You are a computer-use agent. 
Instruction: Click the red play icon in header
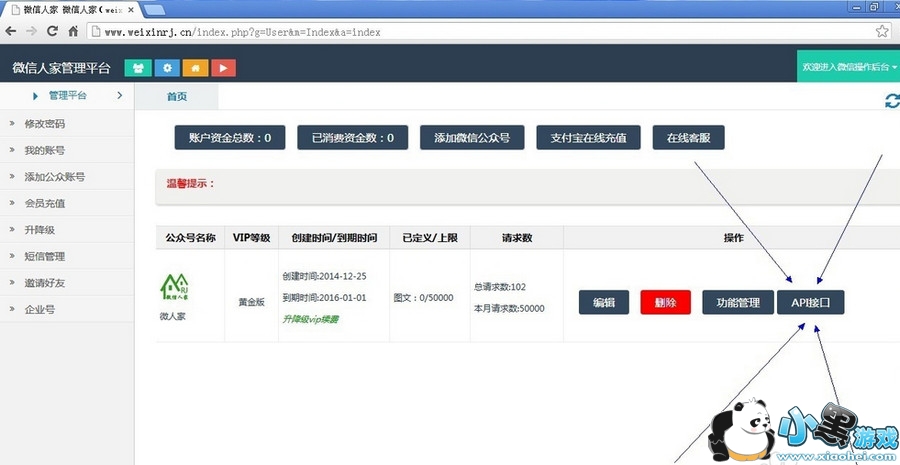pyautogui.click(x=223, y=68)
